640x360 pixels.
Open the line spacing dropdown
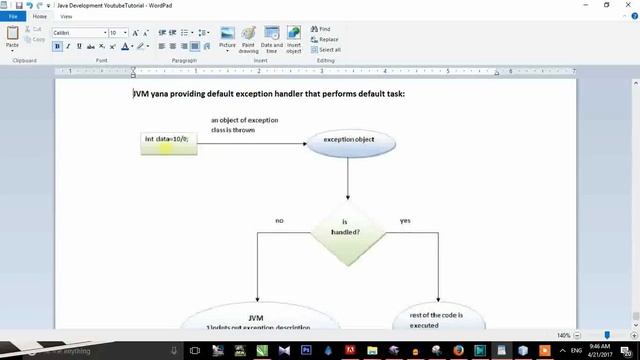click(x=204, y=33)
